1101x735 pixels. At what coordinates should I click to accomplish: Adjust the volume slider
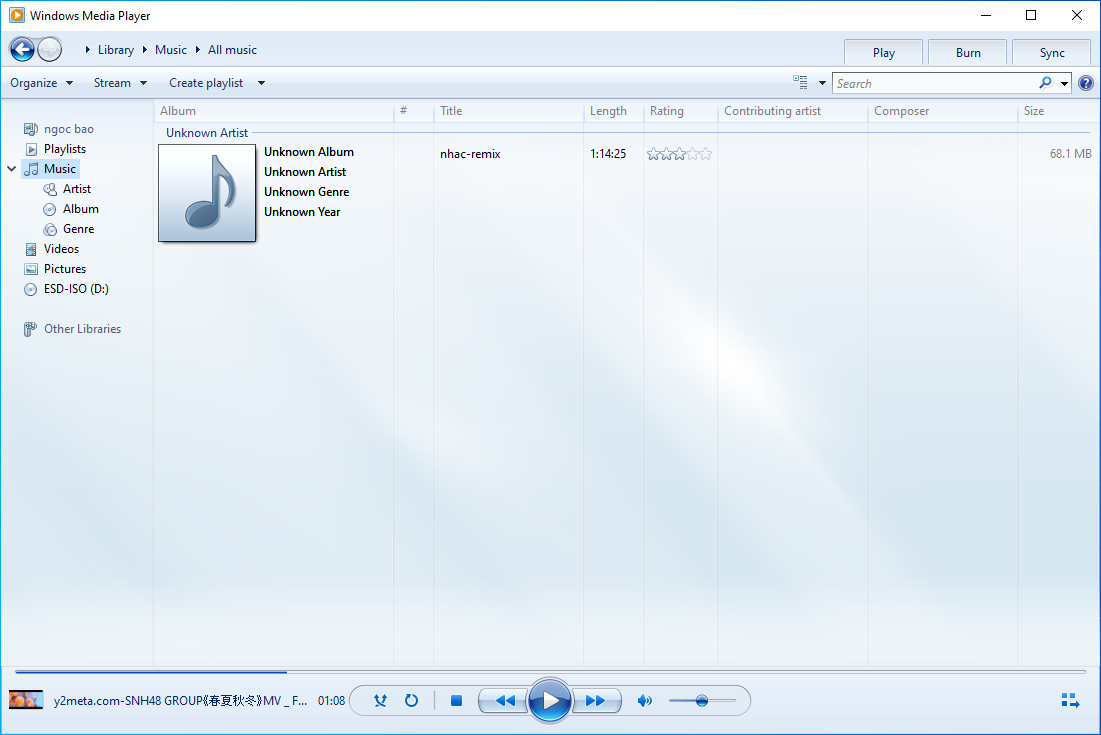702,701
